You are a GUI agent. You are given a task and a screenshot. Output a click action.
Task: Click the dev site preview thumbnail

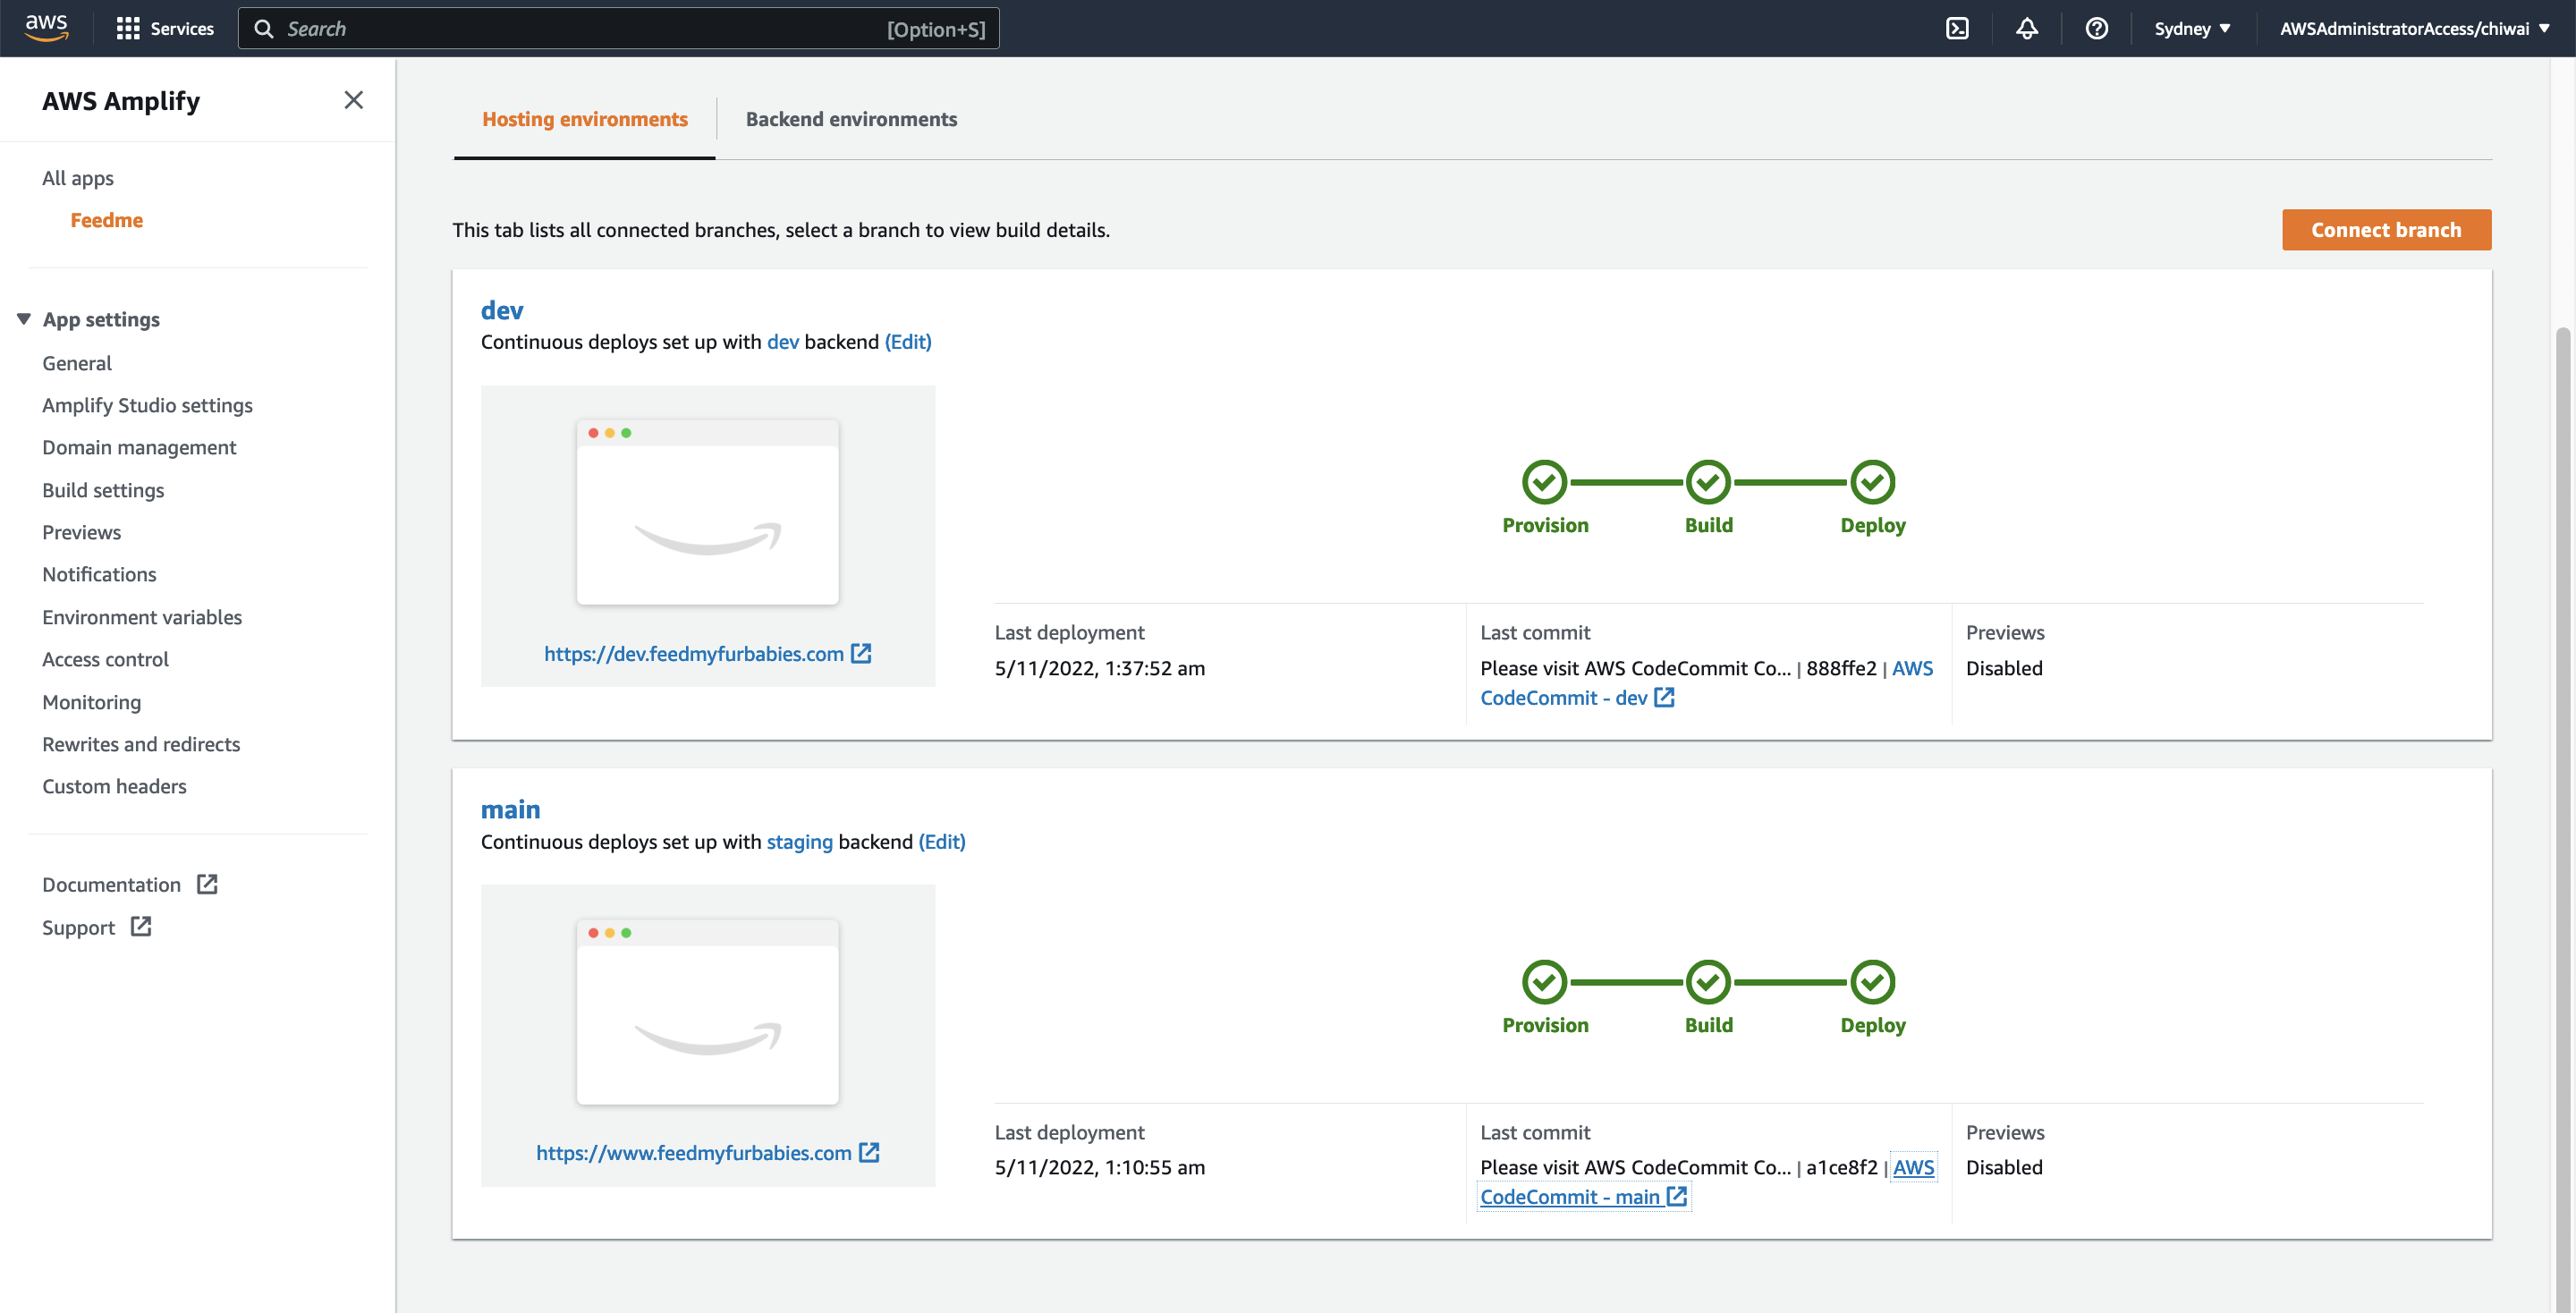click(x=707, y=512)
